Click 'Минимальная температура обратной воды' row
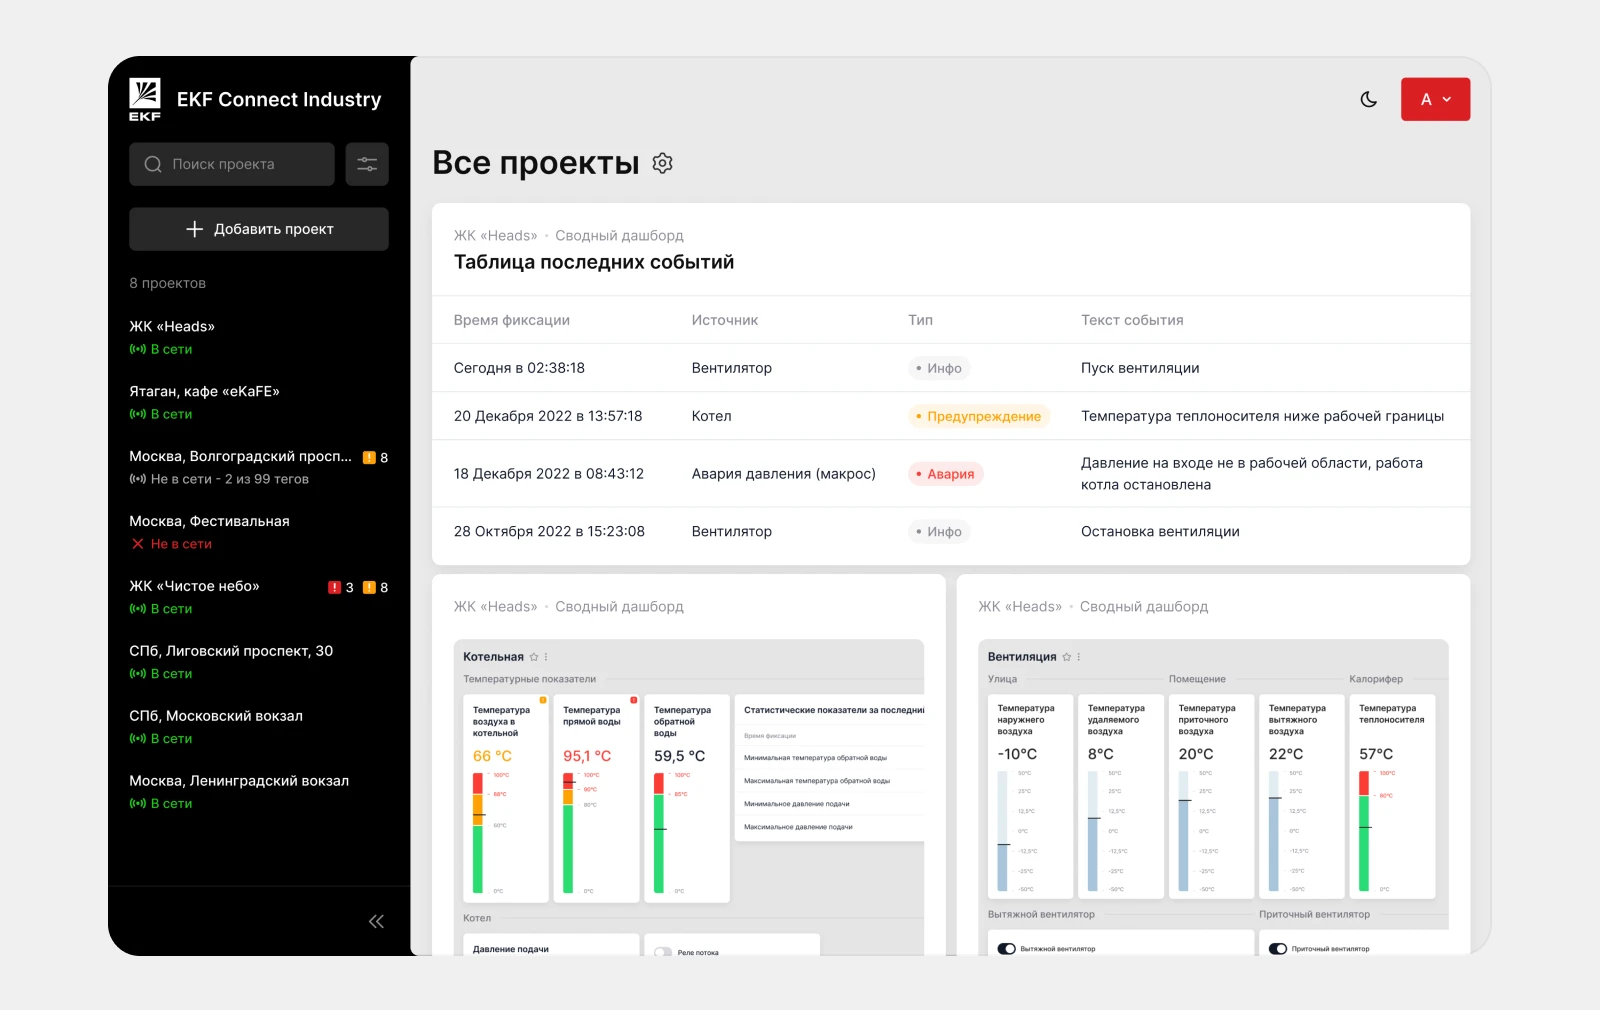This screenshot has width=1600, height=1010. click(829, 758)
